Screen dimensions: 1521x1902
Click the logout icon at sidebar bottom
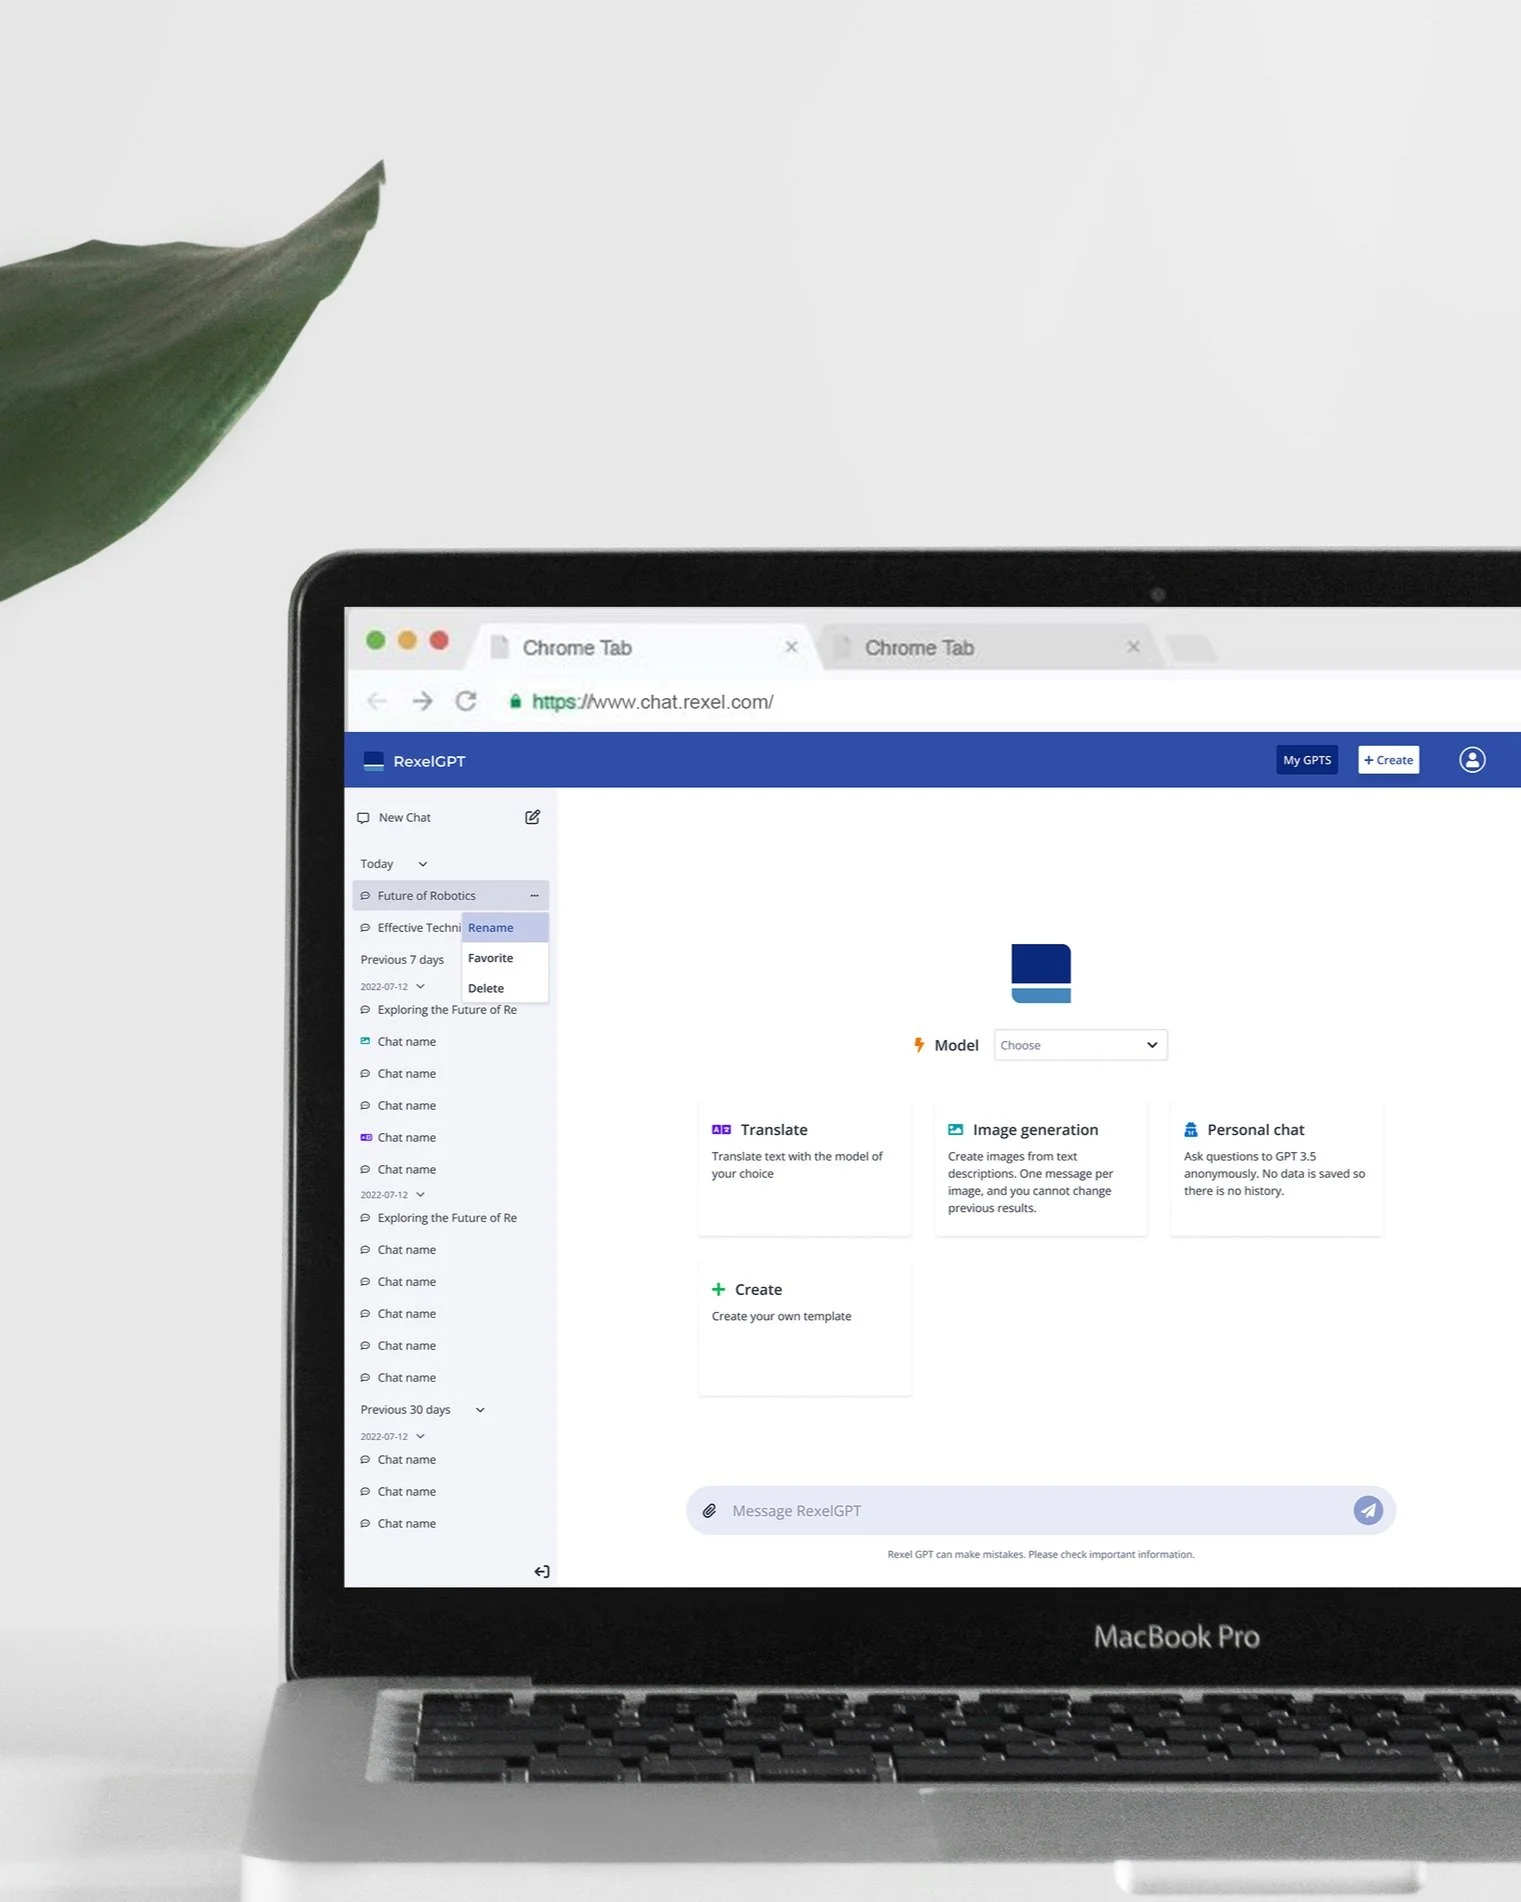click(x=541, y=1572)
